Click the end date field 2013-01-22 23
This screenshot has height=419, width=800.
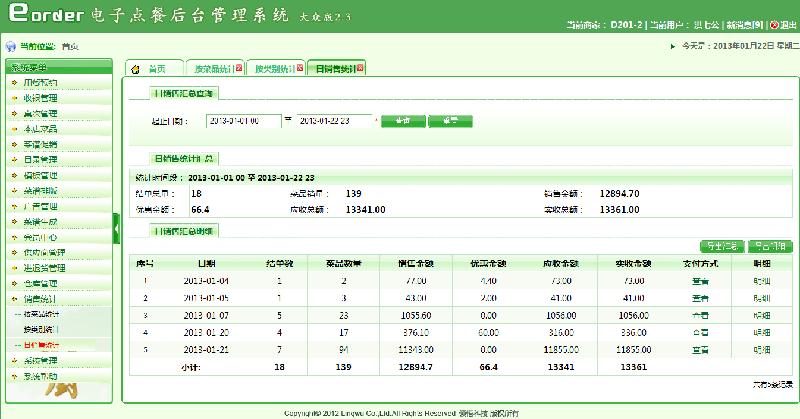335,121
